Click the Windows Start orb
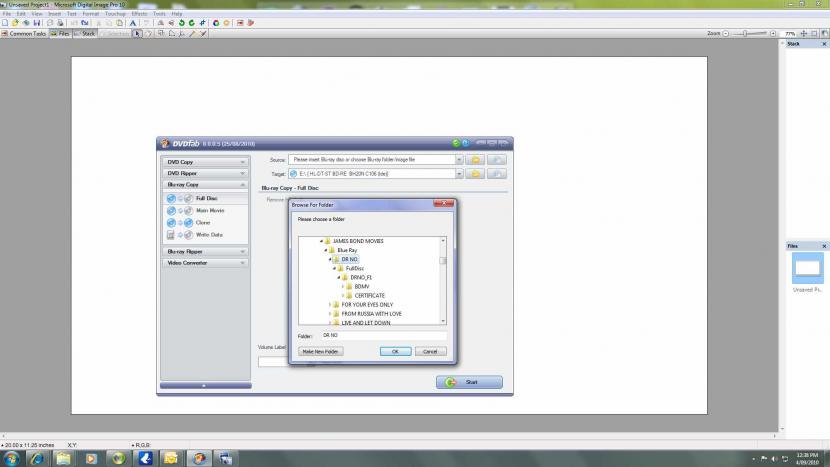 coord(11,459)
